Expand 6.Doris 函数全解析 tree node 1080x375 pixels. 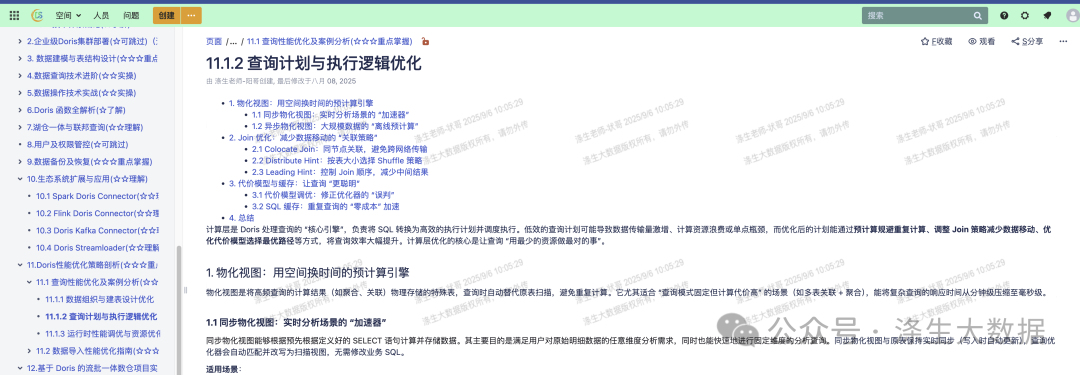click(x=20, y=110)
